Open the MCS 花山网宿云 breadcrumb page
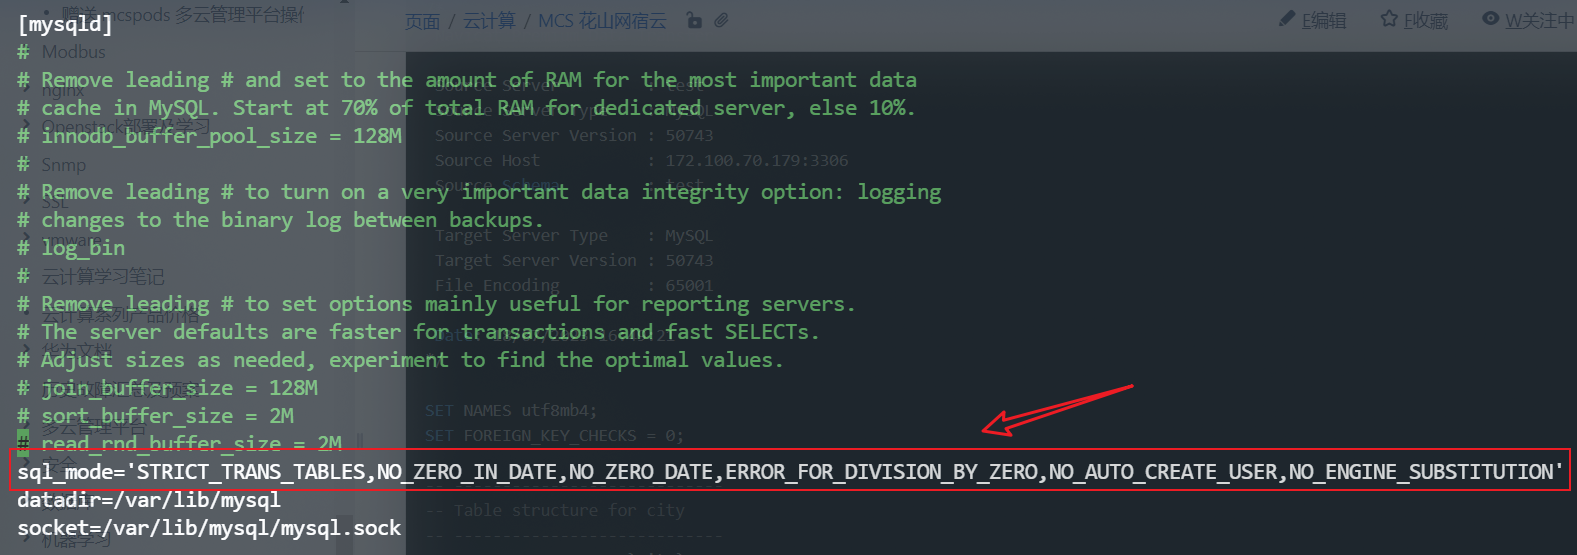Viewport: 1577px width, 555px height. (602, 21)
